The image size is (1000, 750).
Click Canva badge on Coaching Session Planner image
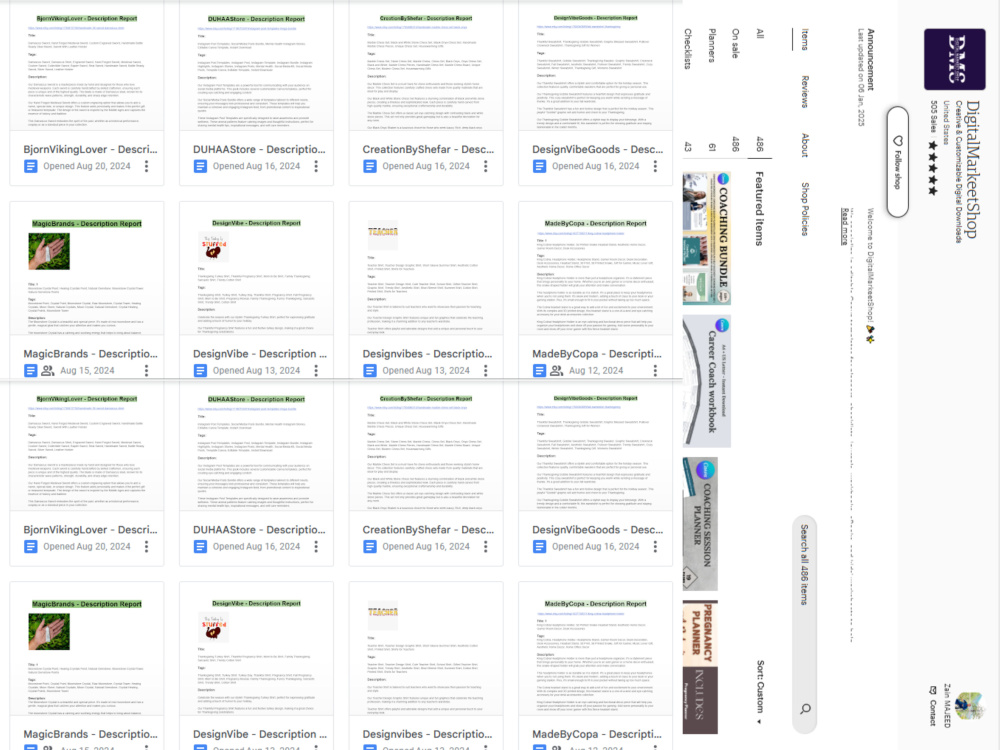pyautogui.click(x=705, y=471)
